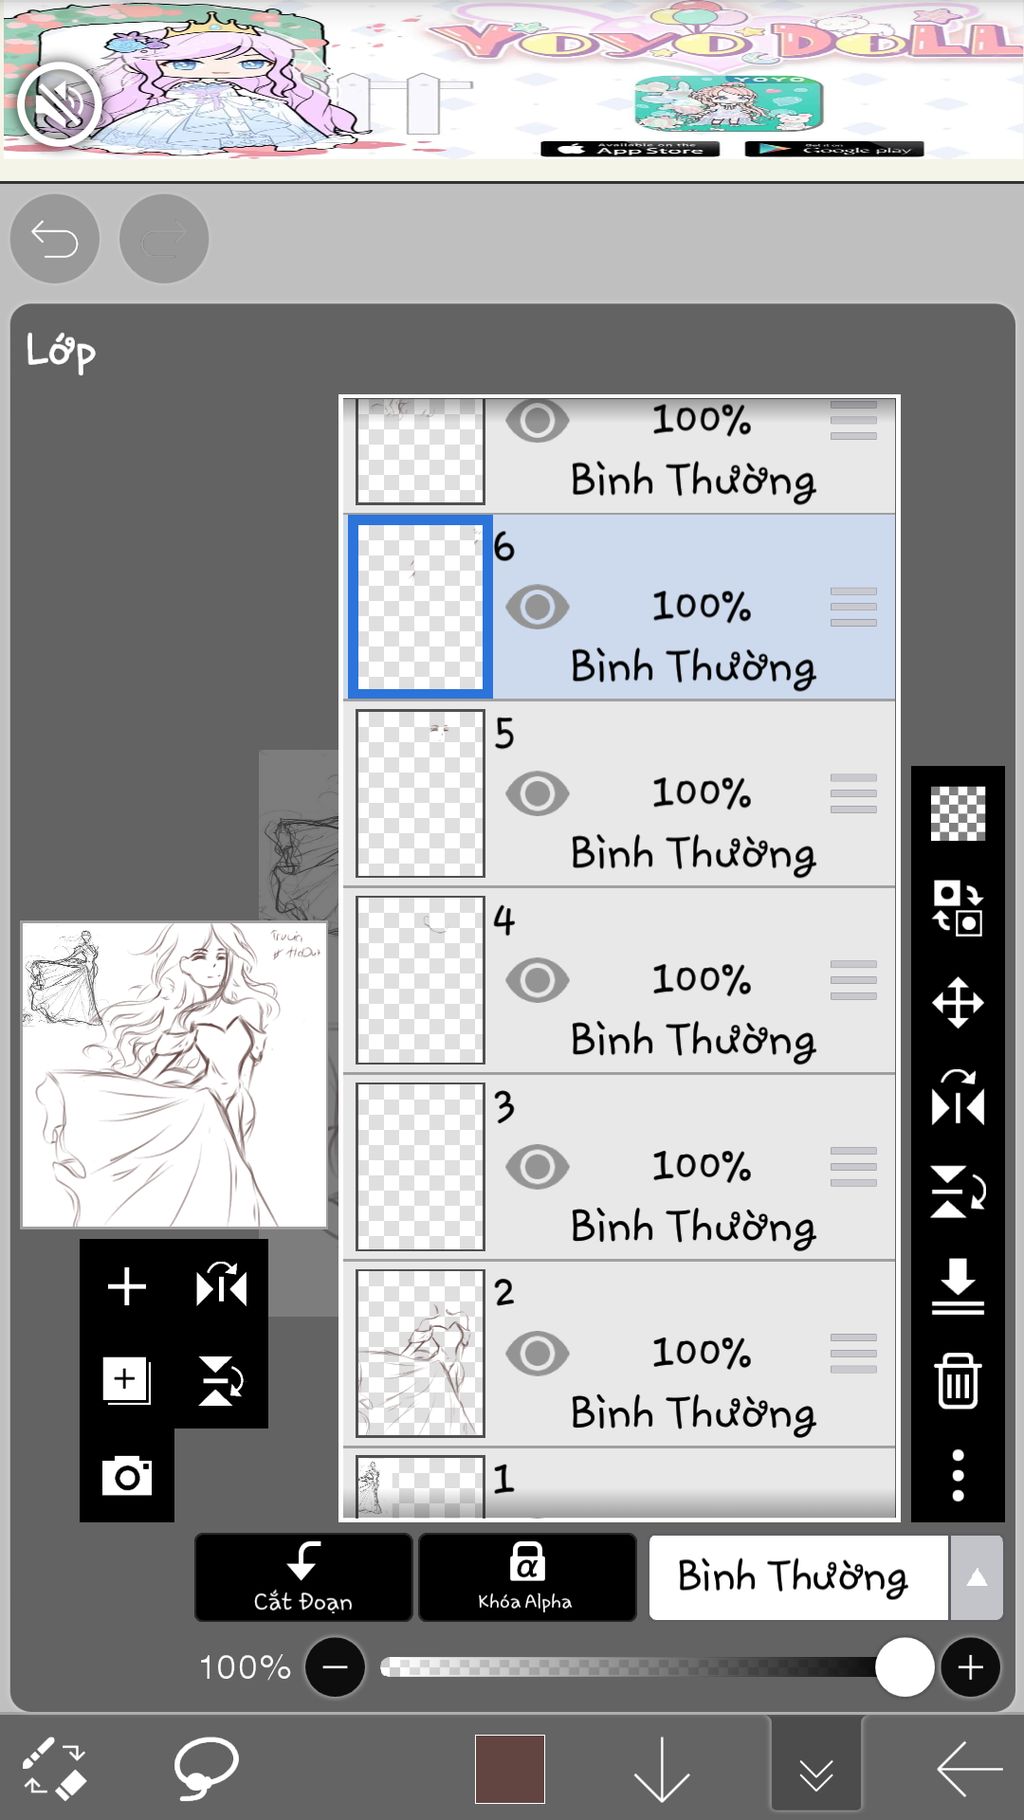Toggle visibility of layer 2
This screenshot has height=1820, width=1024.
537,1353
